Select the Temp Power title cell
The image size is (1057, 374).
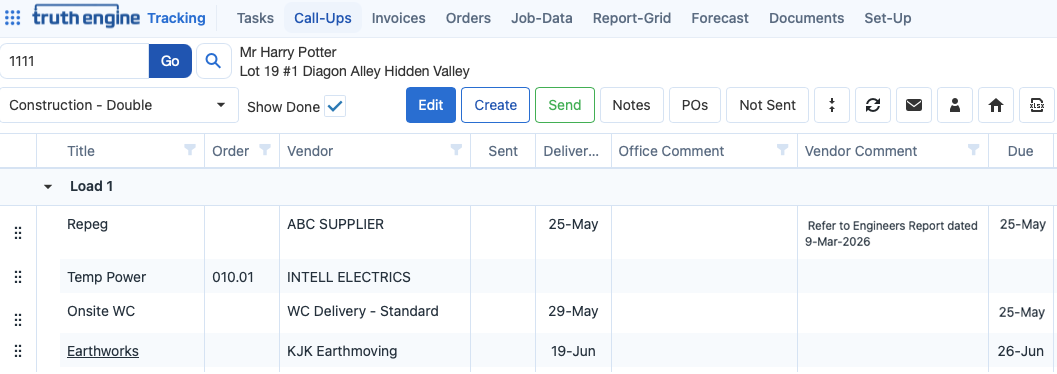click(x=131, y=277)
